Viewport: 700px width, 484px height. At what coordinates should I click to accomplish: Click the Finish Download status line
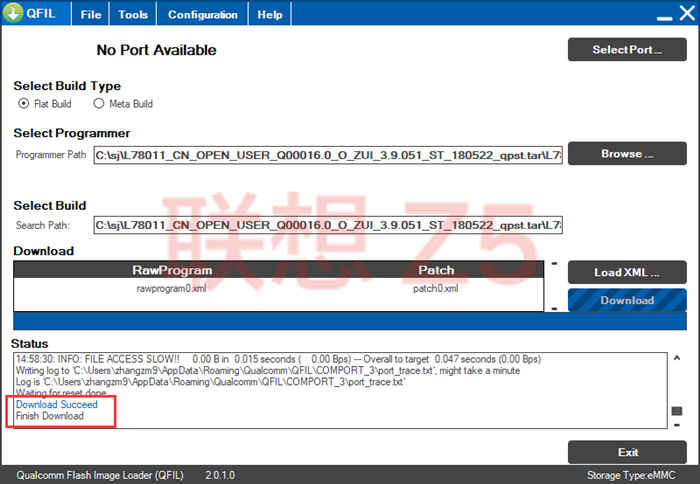(x=50, y=416)
